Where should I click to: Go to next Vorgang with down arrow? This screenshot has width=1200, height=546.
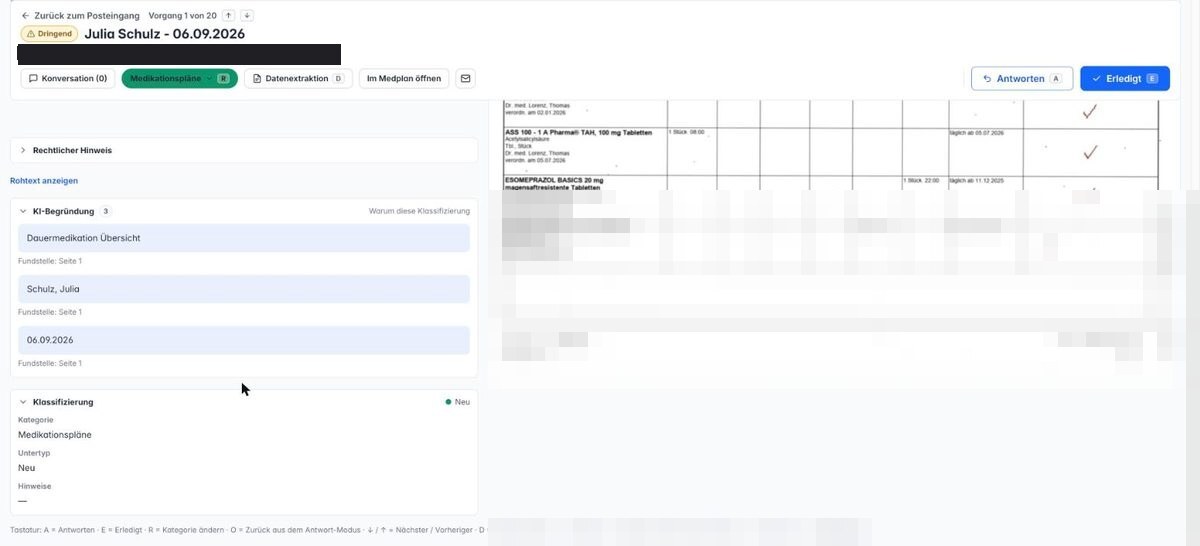pyautogui.click(x=247, y=16)
